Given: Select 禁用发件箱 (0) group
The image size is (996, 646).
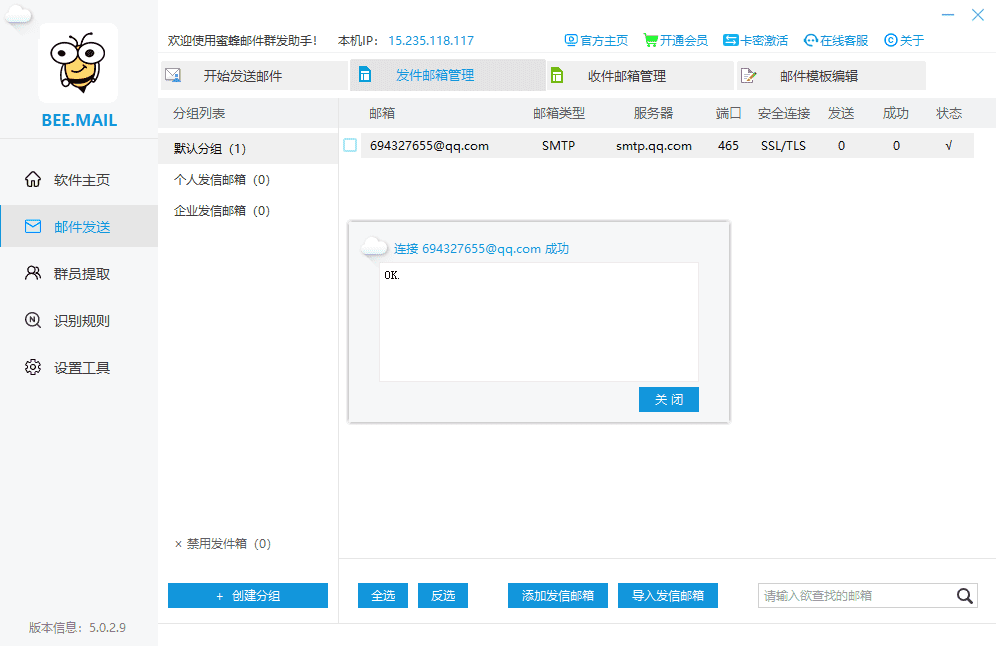Looking at the screenshot, I should click(x=222, y=544).
